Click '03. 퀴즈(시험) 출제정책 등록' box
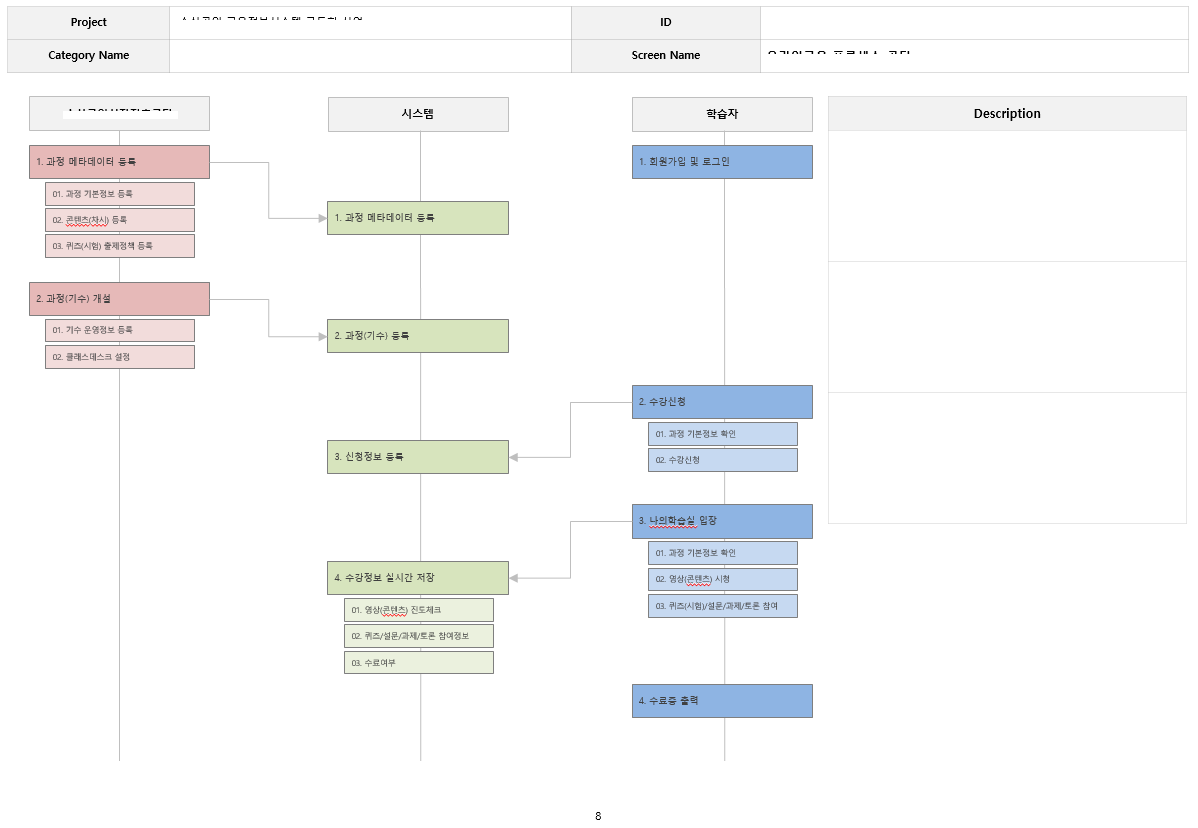1198x828 pixels. 120,246
